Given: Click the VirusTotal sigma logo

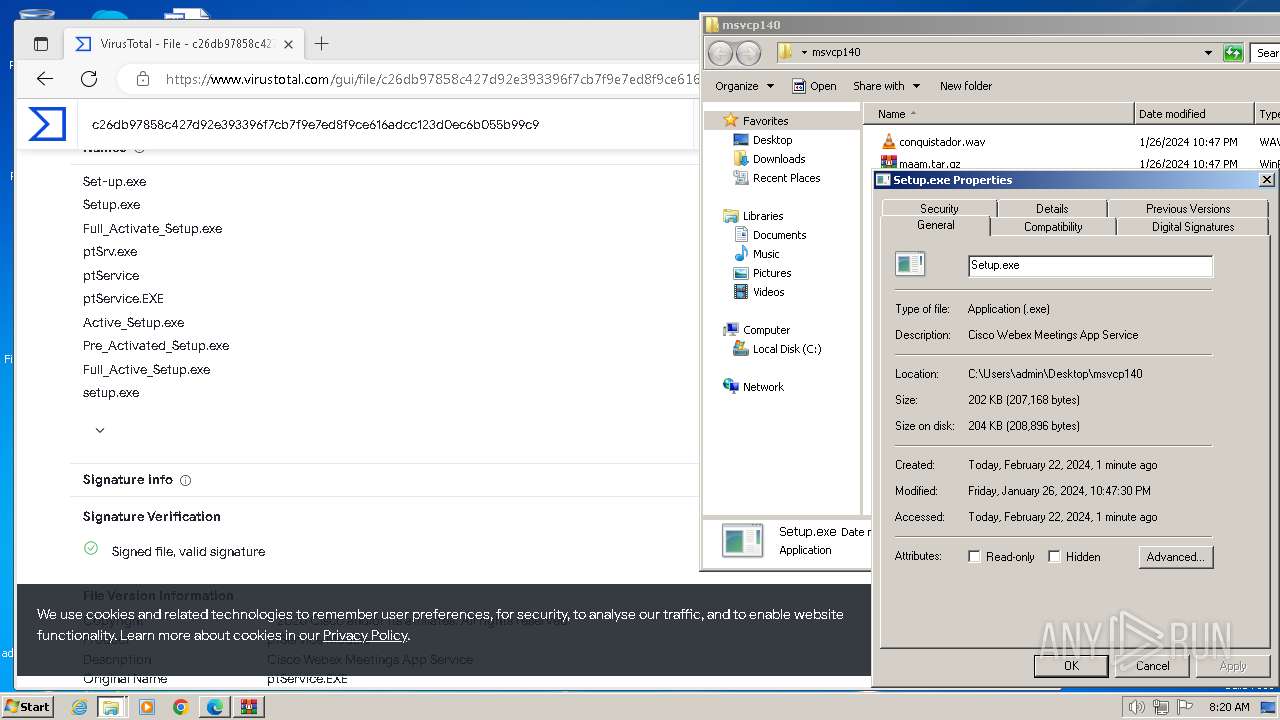Looking at the screenshot, I should pos(47,124).
